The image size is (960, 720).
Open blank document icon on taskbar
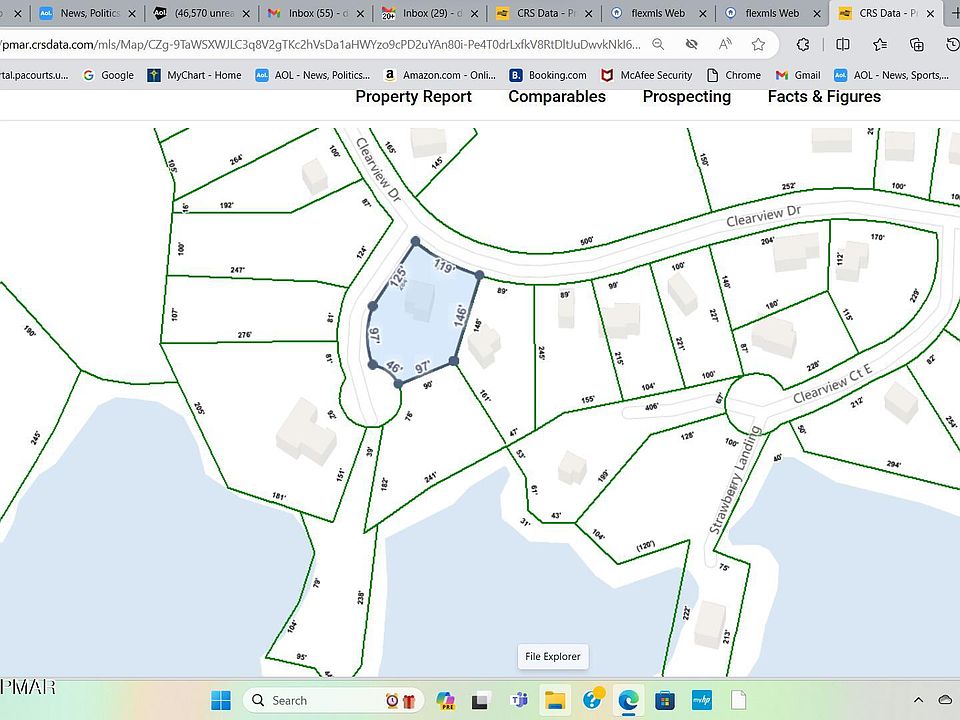738,700
